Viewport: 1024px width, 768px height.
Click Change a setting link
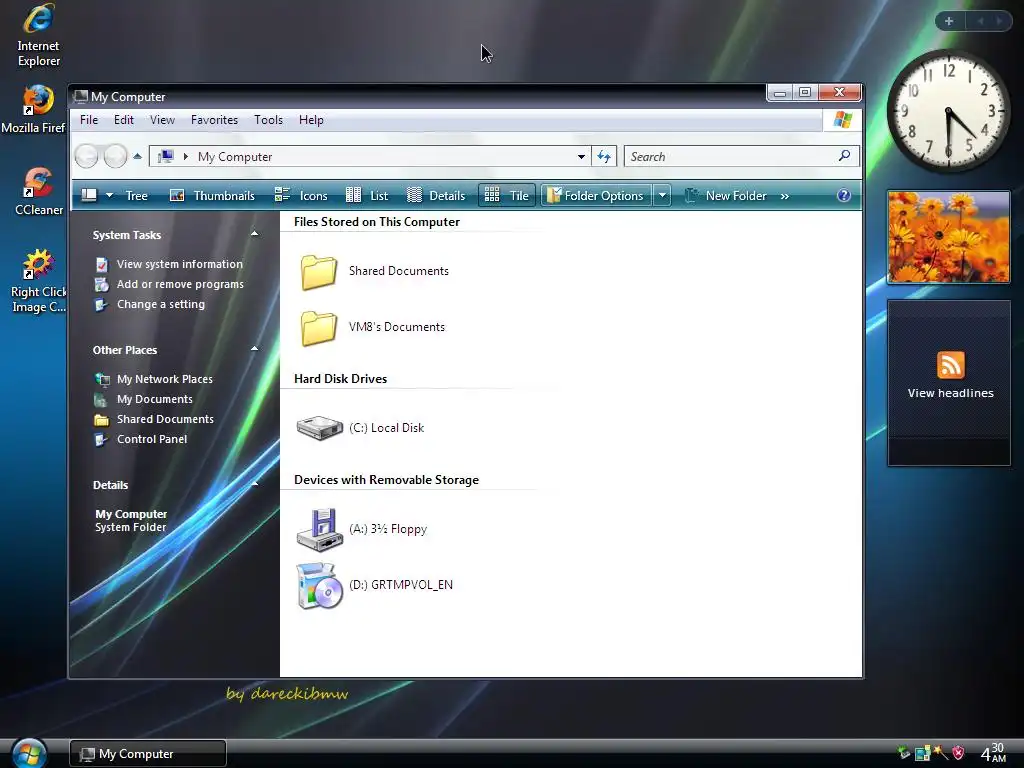pyautogui.click(x=161, y=304)
